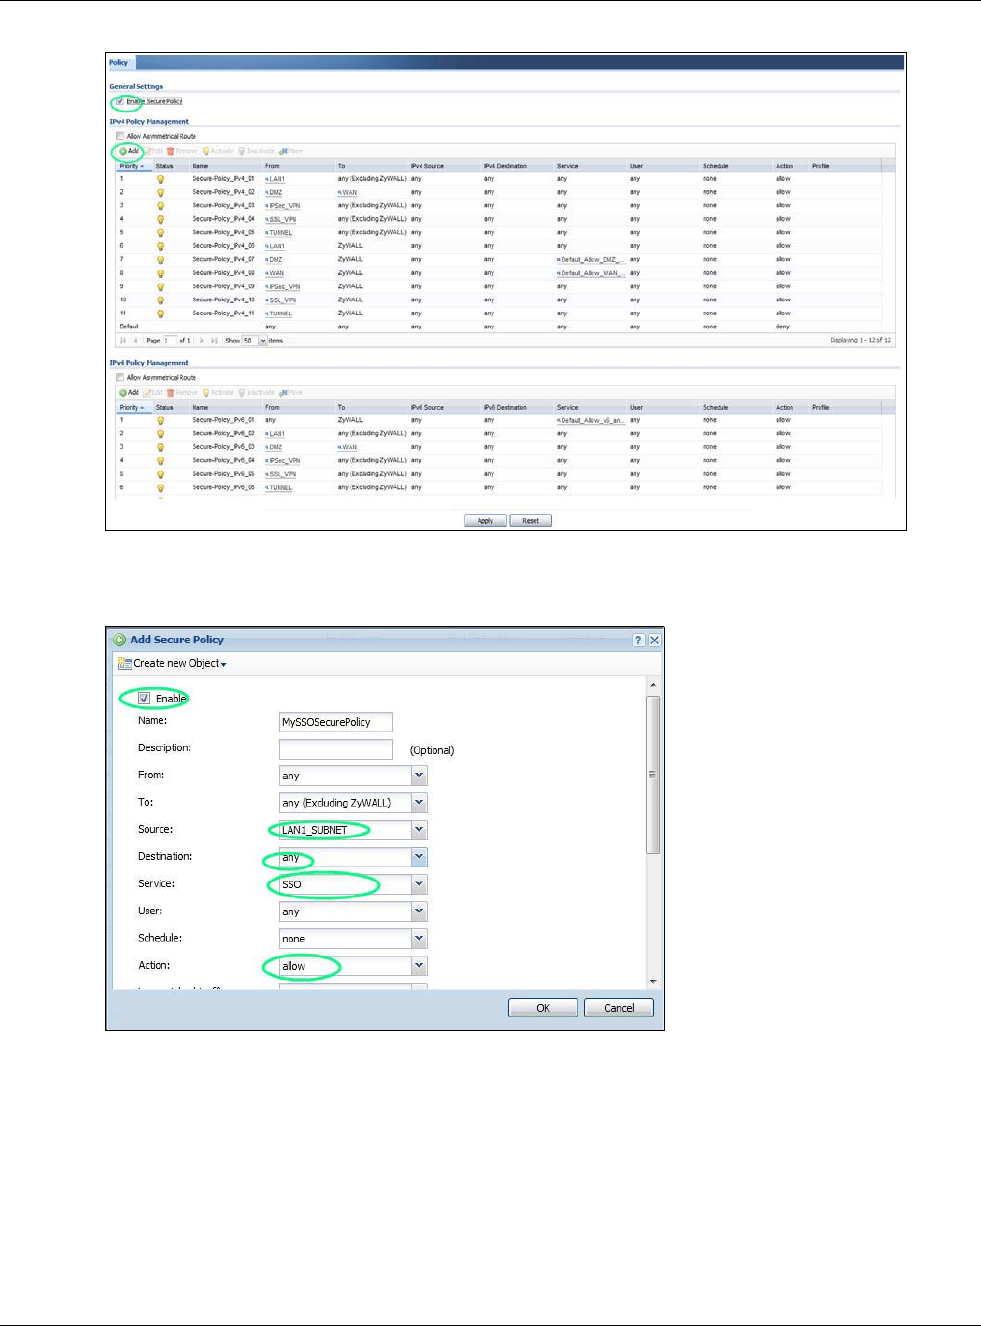This screenshot has height=1326, width=981.
Task: Click the Description input field
Action: tap(336, 749)
